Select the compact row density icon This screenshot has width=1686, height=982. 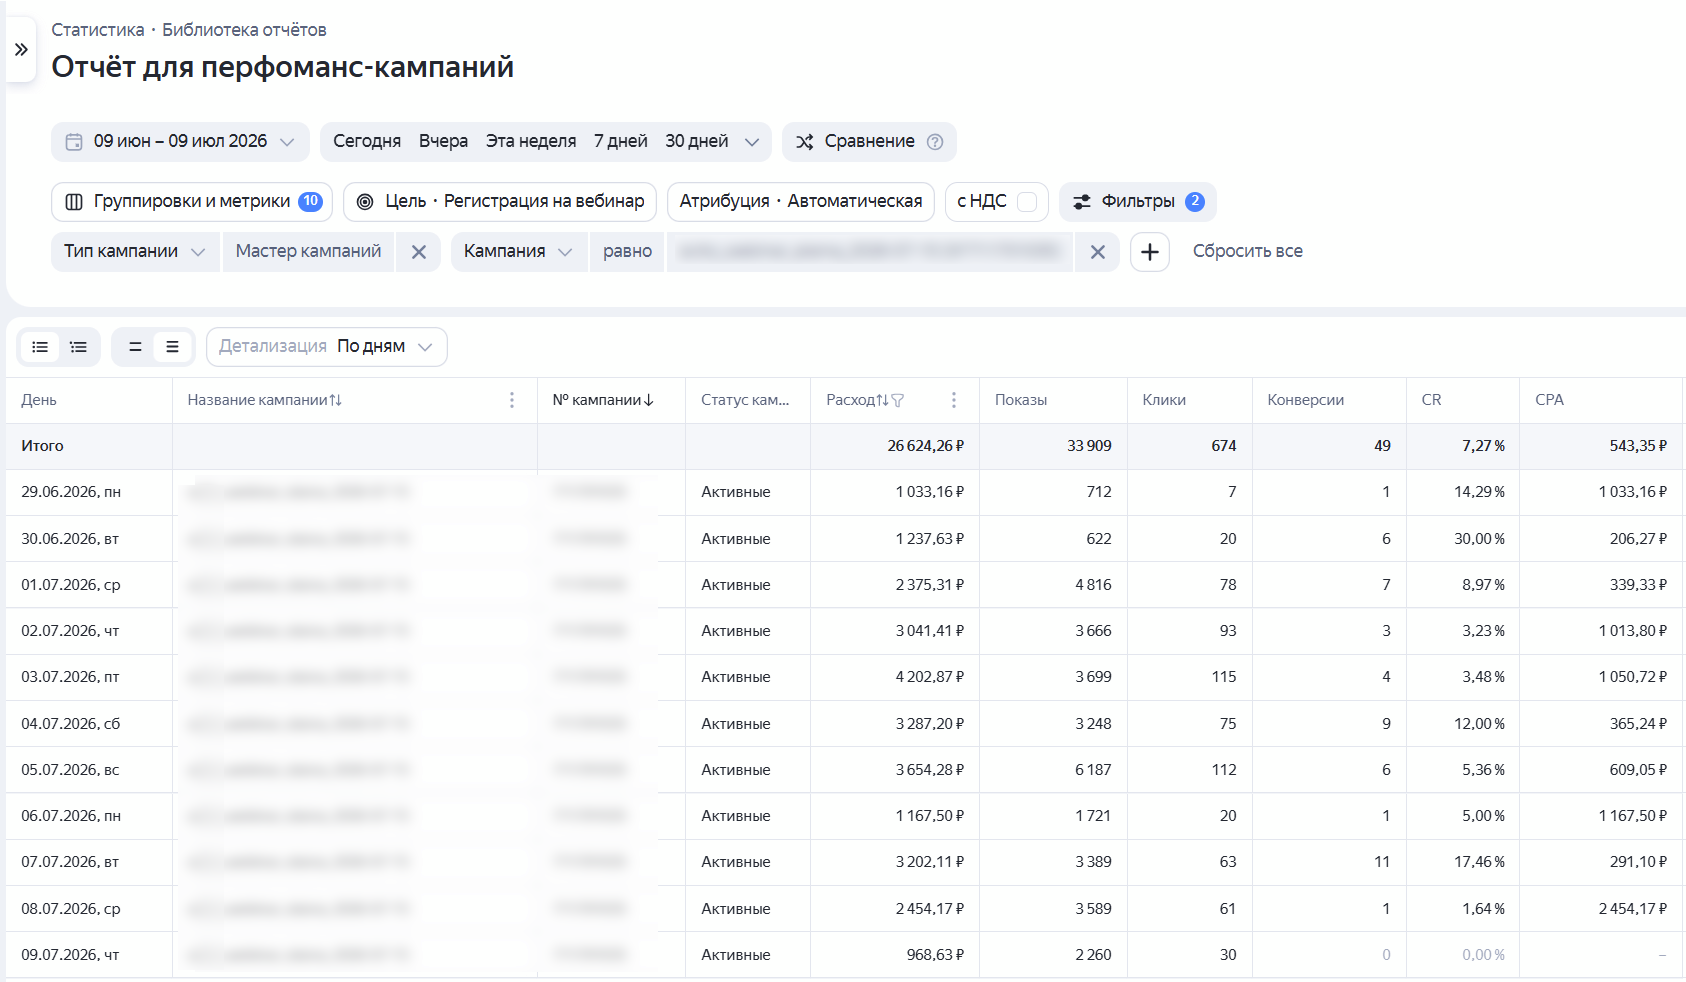tap(135, 347)
